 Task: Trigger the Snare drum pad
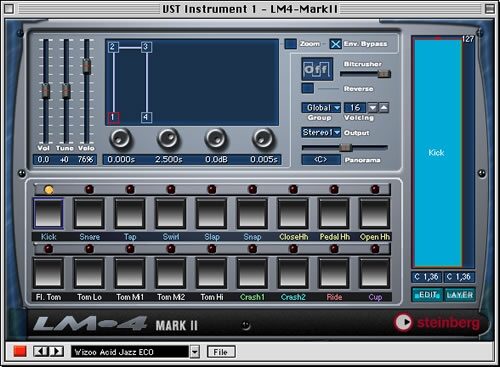pyautogui.click(x=89, y=213)
